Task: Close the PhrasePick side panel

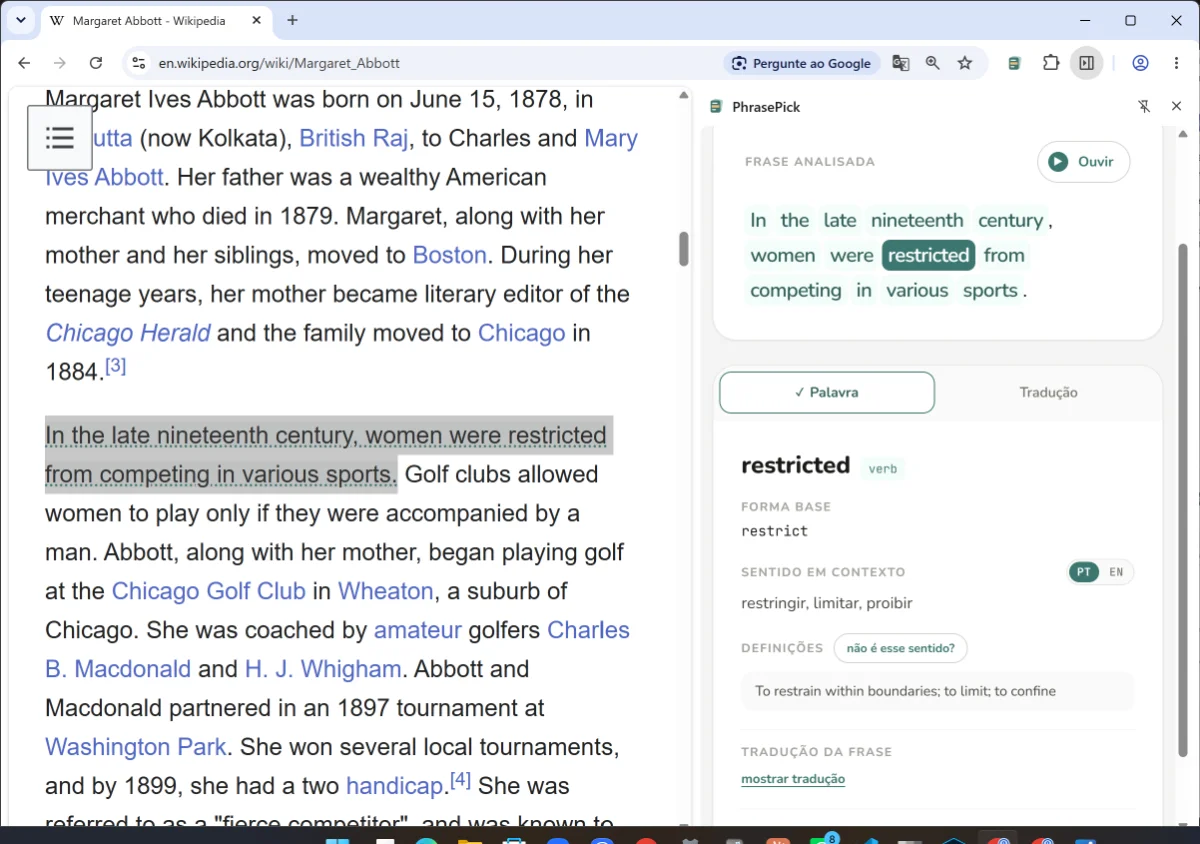Action: (1177, 107)
